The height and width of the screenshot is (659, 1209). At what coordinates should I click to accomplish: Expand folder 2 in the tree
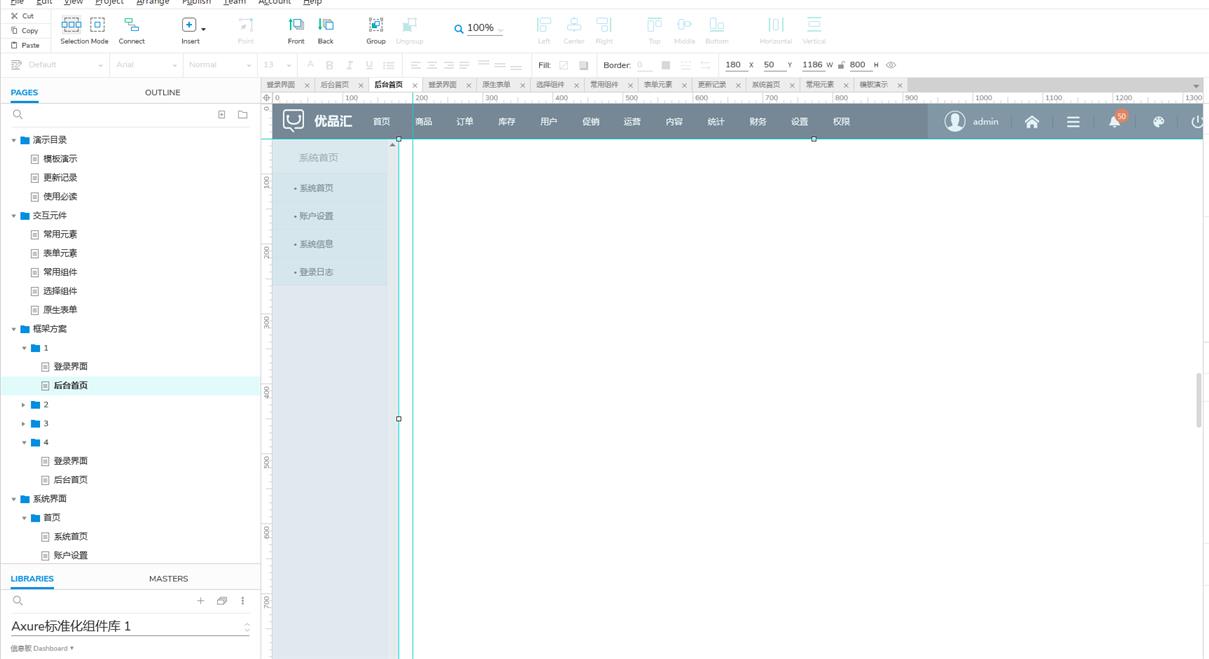(24, 405)
